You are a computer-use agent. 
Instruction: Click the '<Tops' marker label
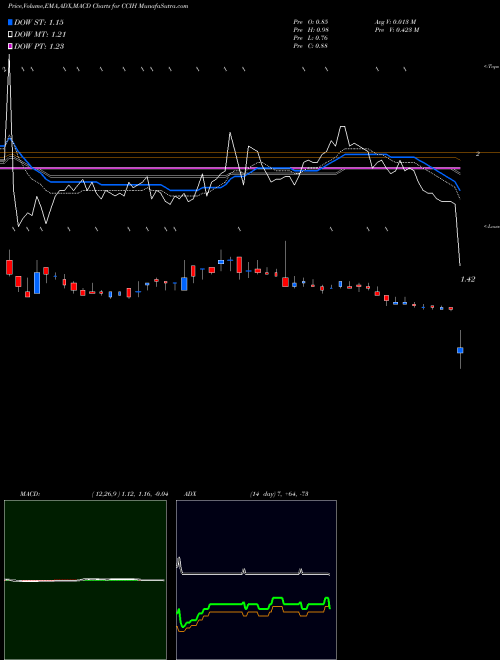491,67
